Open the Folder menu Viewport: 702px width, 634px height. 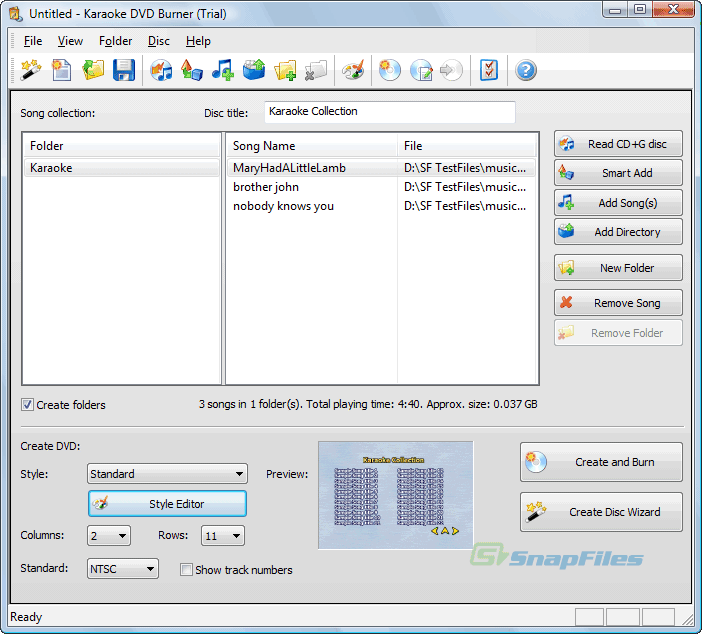116,41
